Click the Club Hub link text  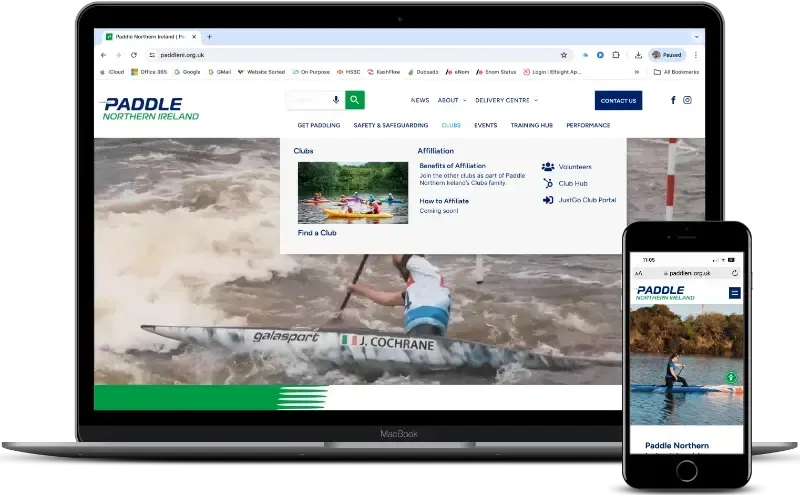tap(573, 184)
